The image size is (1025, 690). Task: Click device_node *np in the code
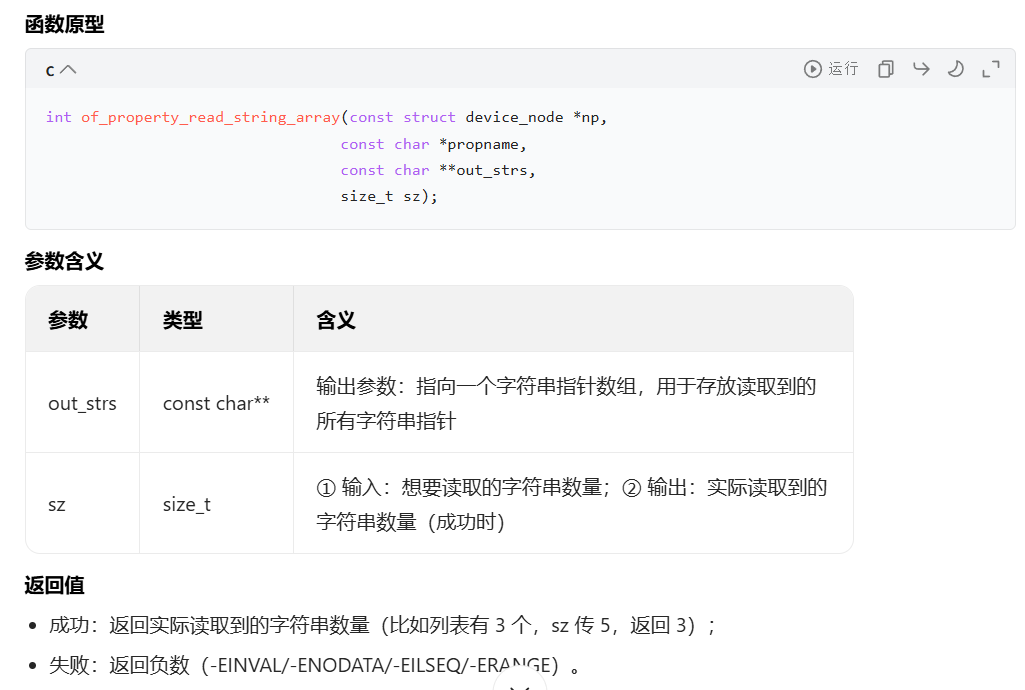(x=532, y=117)
